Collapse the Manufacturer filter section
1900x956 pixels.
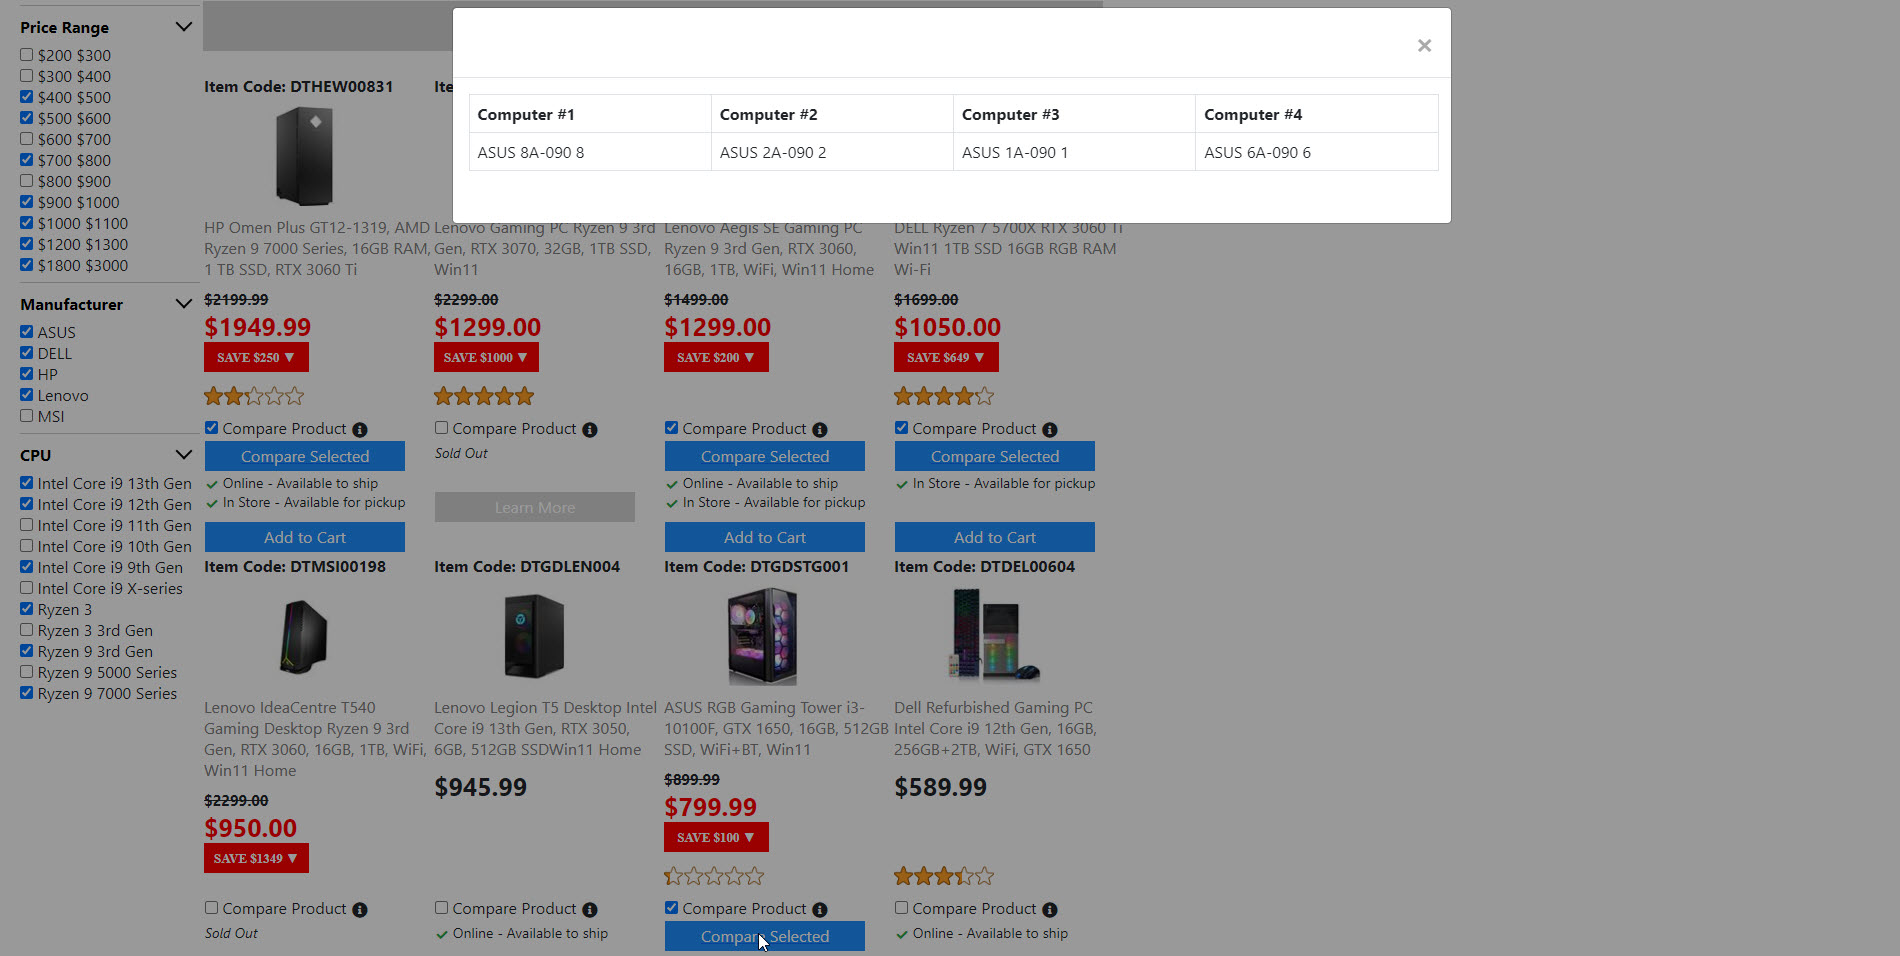(x=183, y=304)
